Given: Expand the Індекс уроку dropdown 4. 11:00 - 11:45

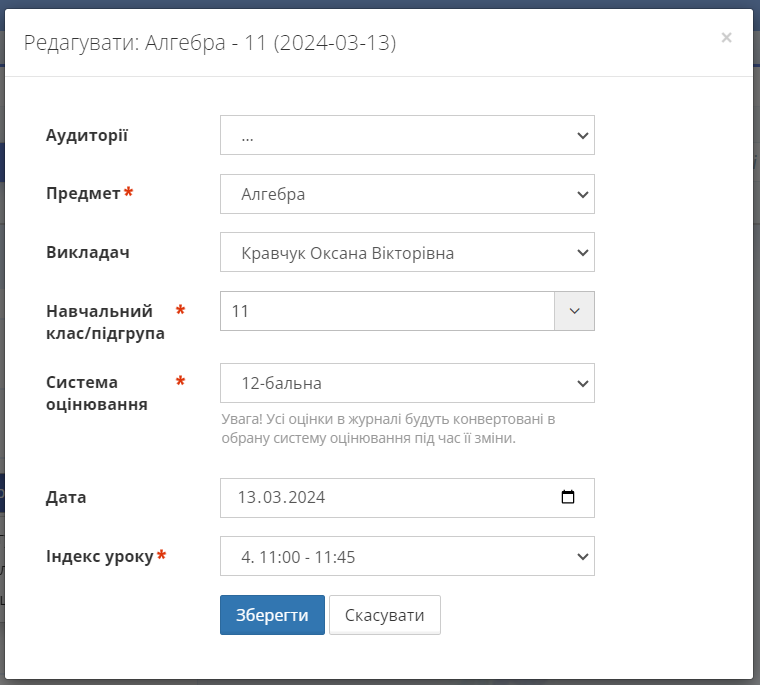Looking at the screenshot, I should (x=407, y=557).
